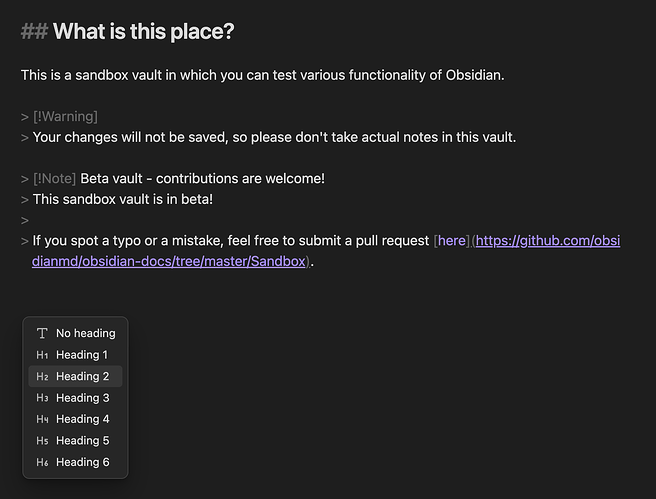The width and height of the screenshot is (656, 499).
Task: Select the No heading menu option
Action: click(x=75, y=333)
